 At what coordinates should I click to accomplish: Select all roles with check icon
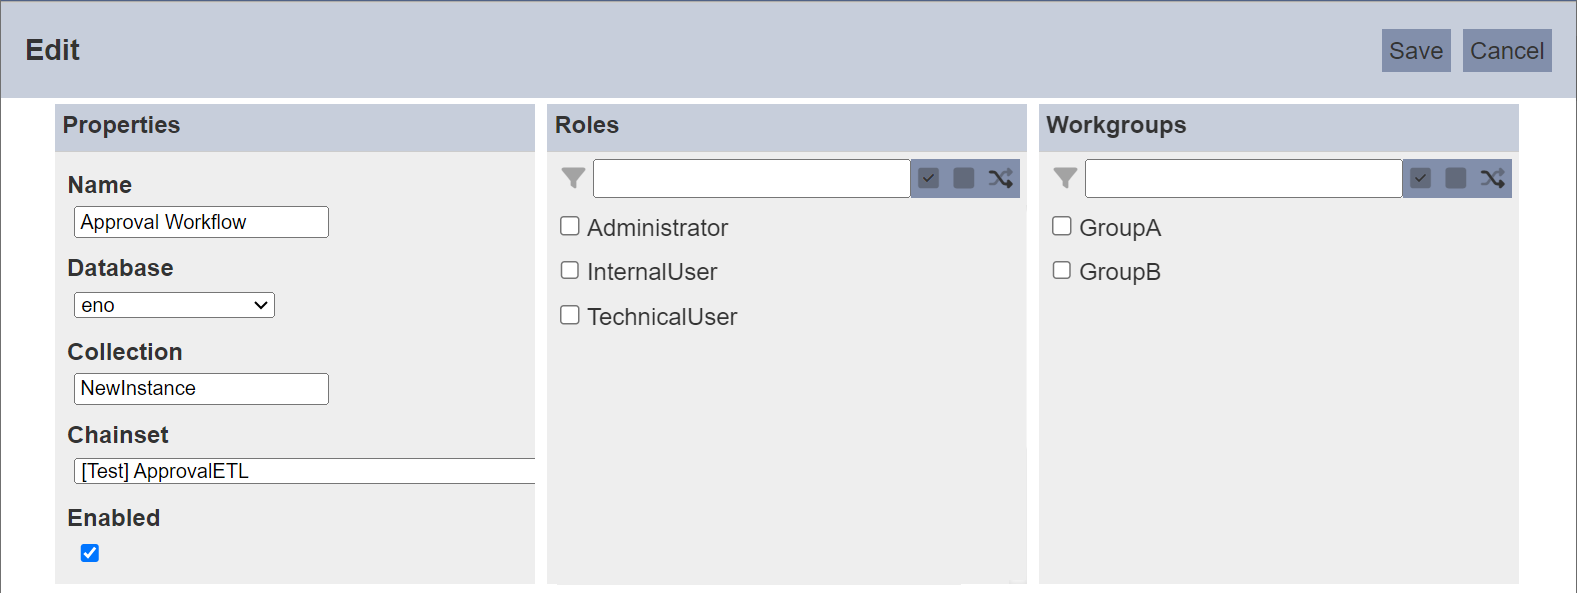click(x=929, y=178)
